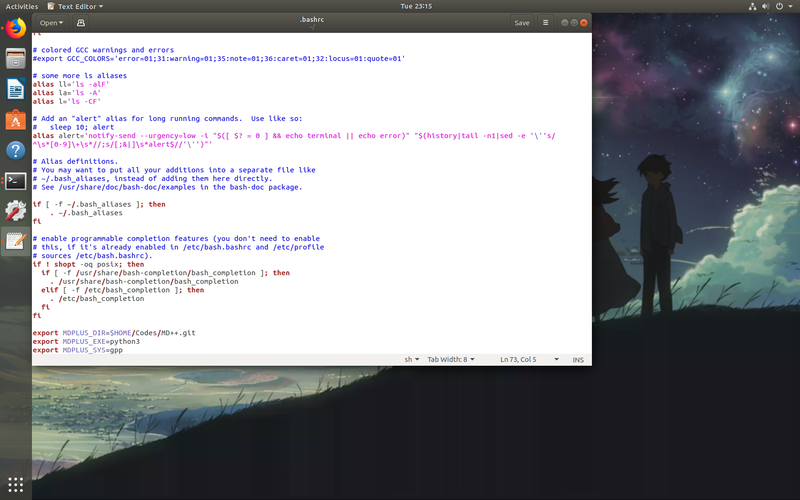Place cursor on '# enable programmable completion features' comment
800x500 pixels.
pos(176,238)
